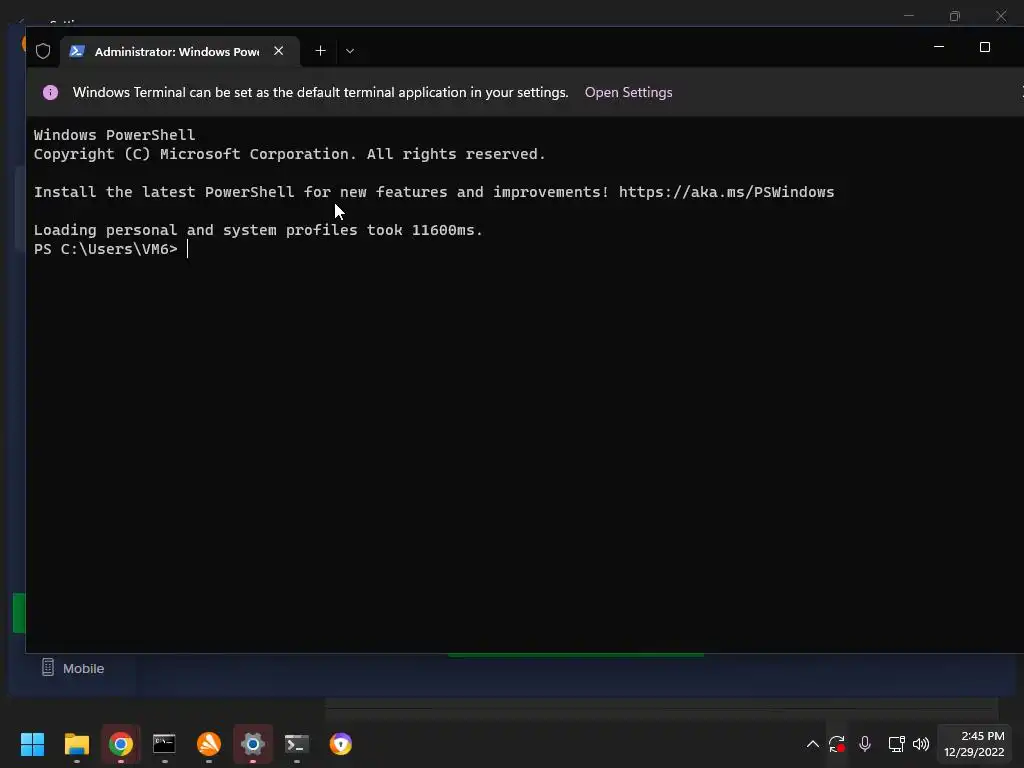The width and height of the screenshot is (1024, 768).
Task: Click the Open Settings link
Action: point(628,92)
